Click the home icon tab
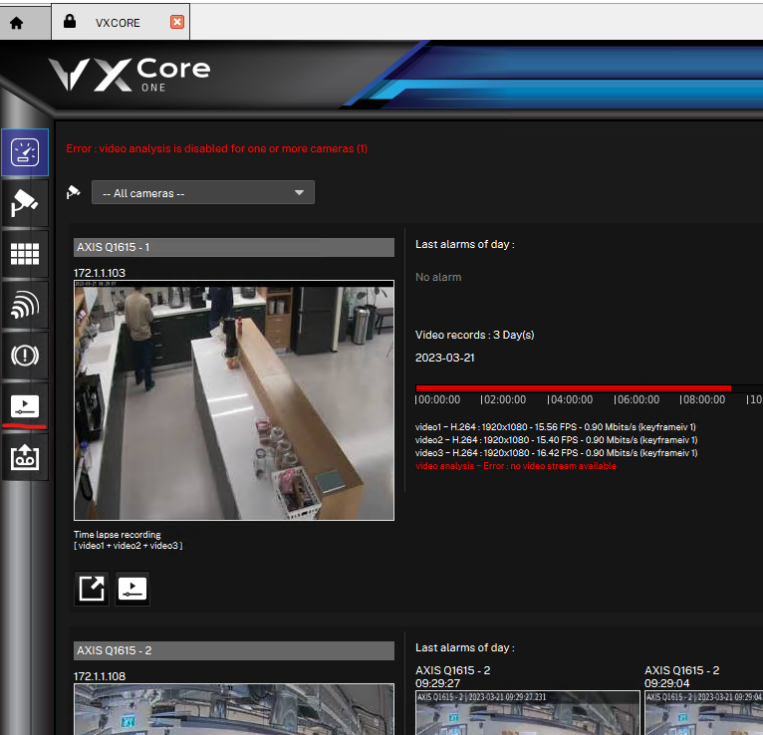 point(17,23)
